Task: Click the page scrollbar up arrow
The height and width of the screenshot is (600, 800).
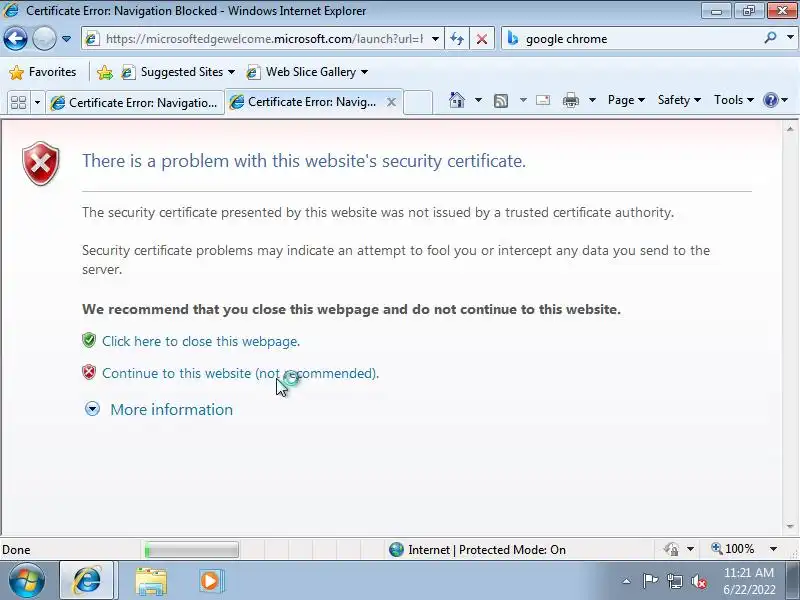Action: [790, 129]
